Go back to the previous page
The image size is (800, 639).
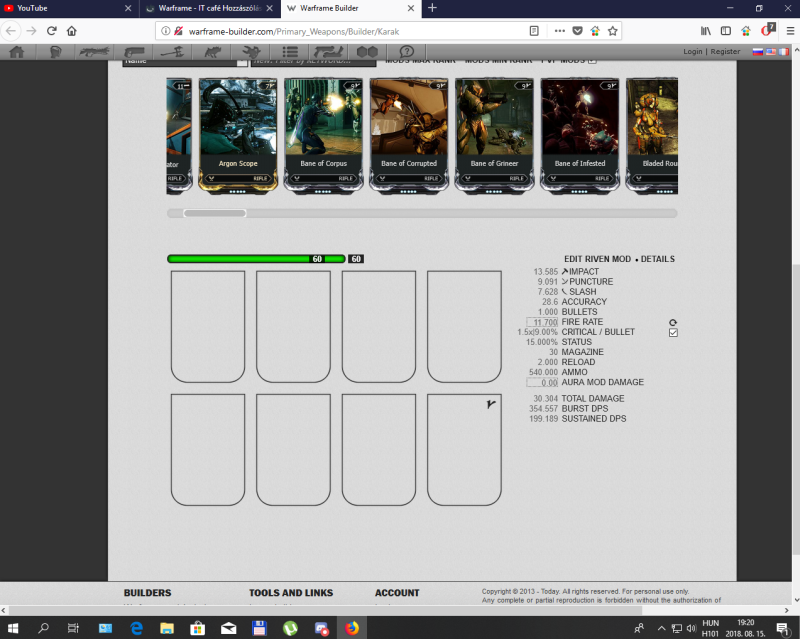[x=11, y=31]
